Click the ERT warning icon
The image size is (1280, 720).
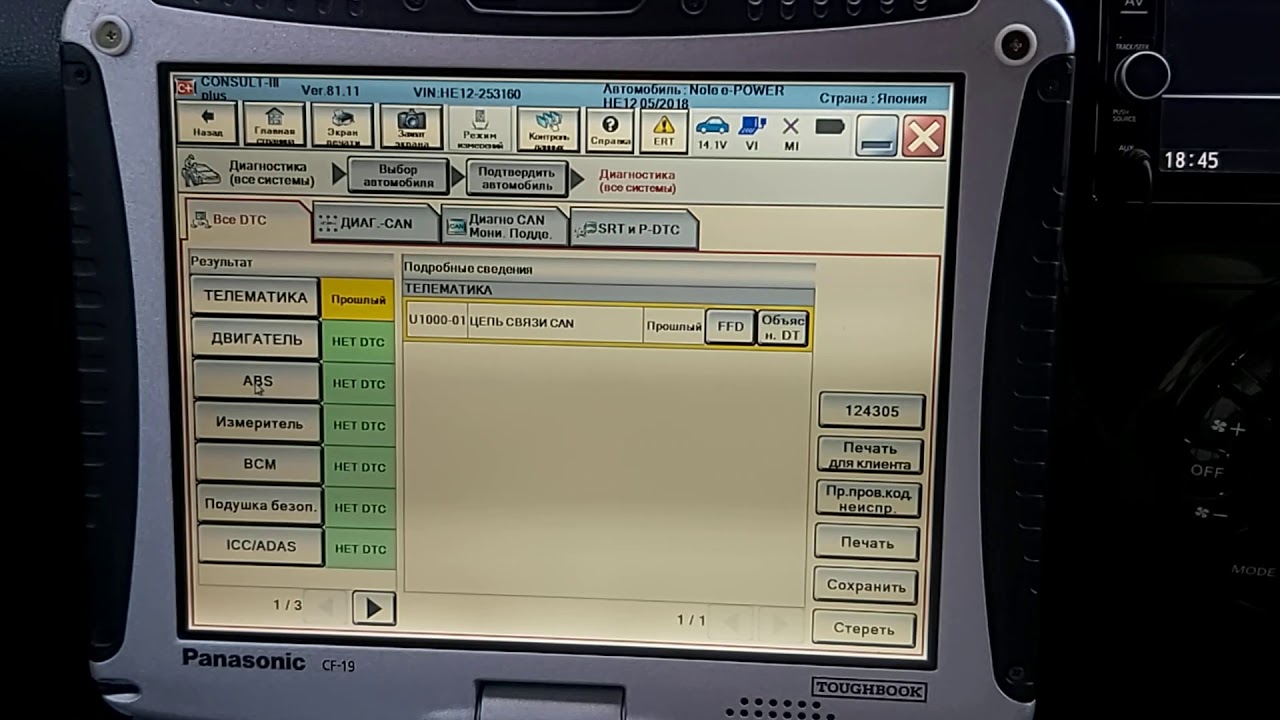coord(664,131)
